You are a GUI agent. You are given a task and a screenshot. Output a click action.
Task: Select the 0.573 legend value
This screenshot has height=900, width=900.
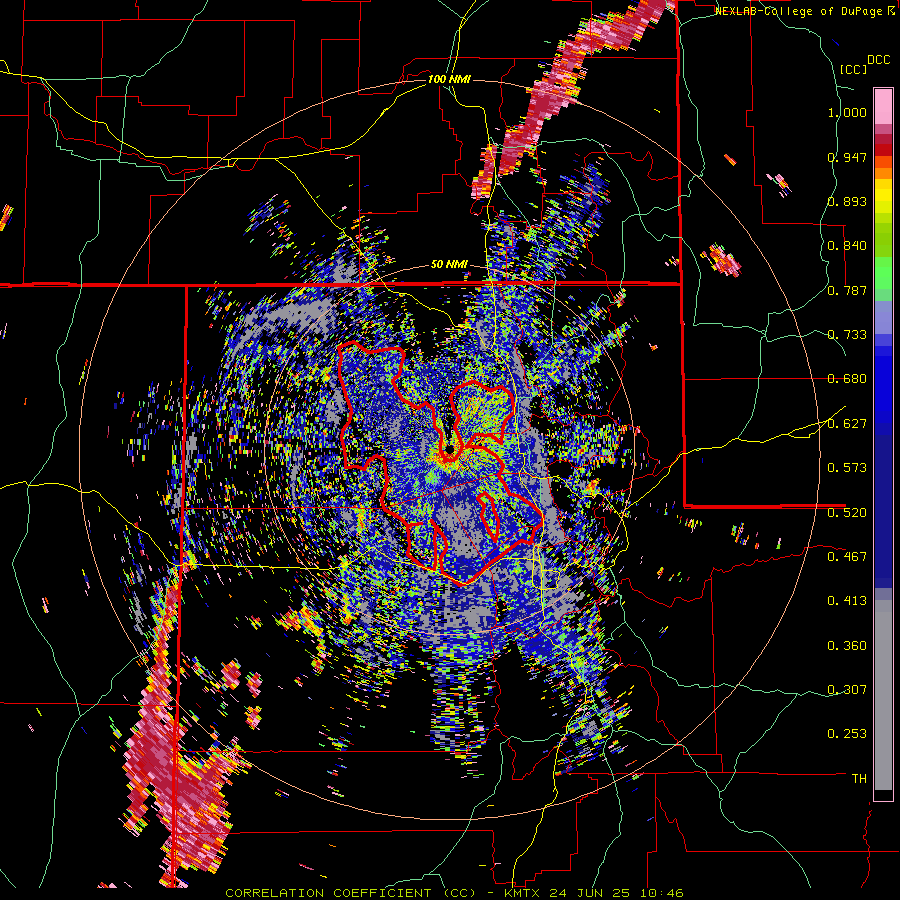[x=847, y=468]
